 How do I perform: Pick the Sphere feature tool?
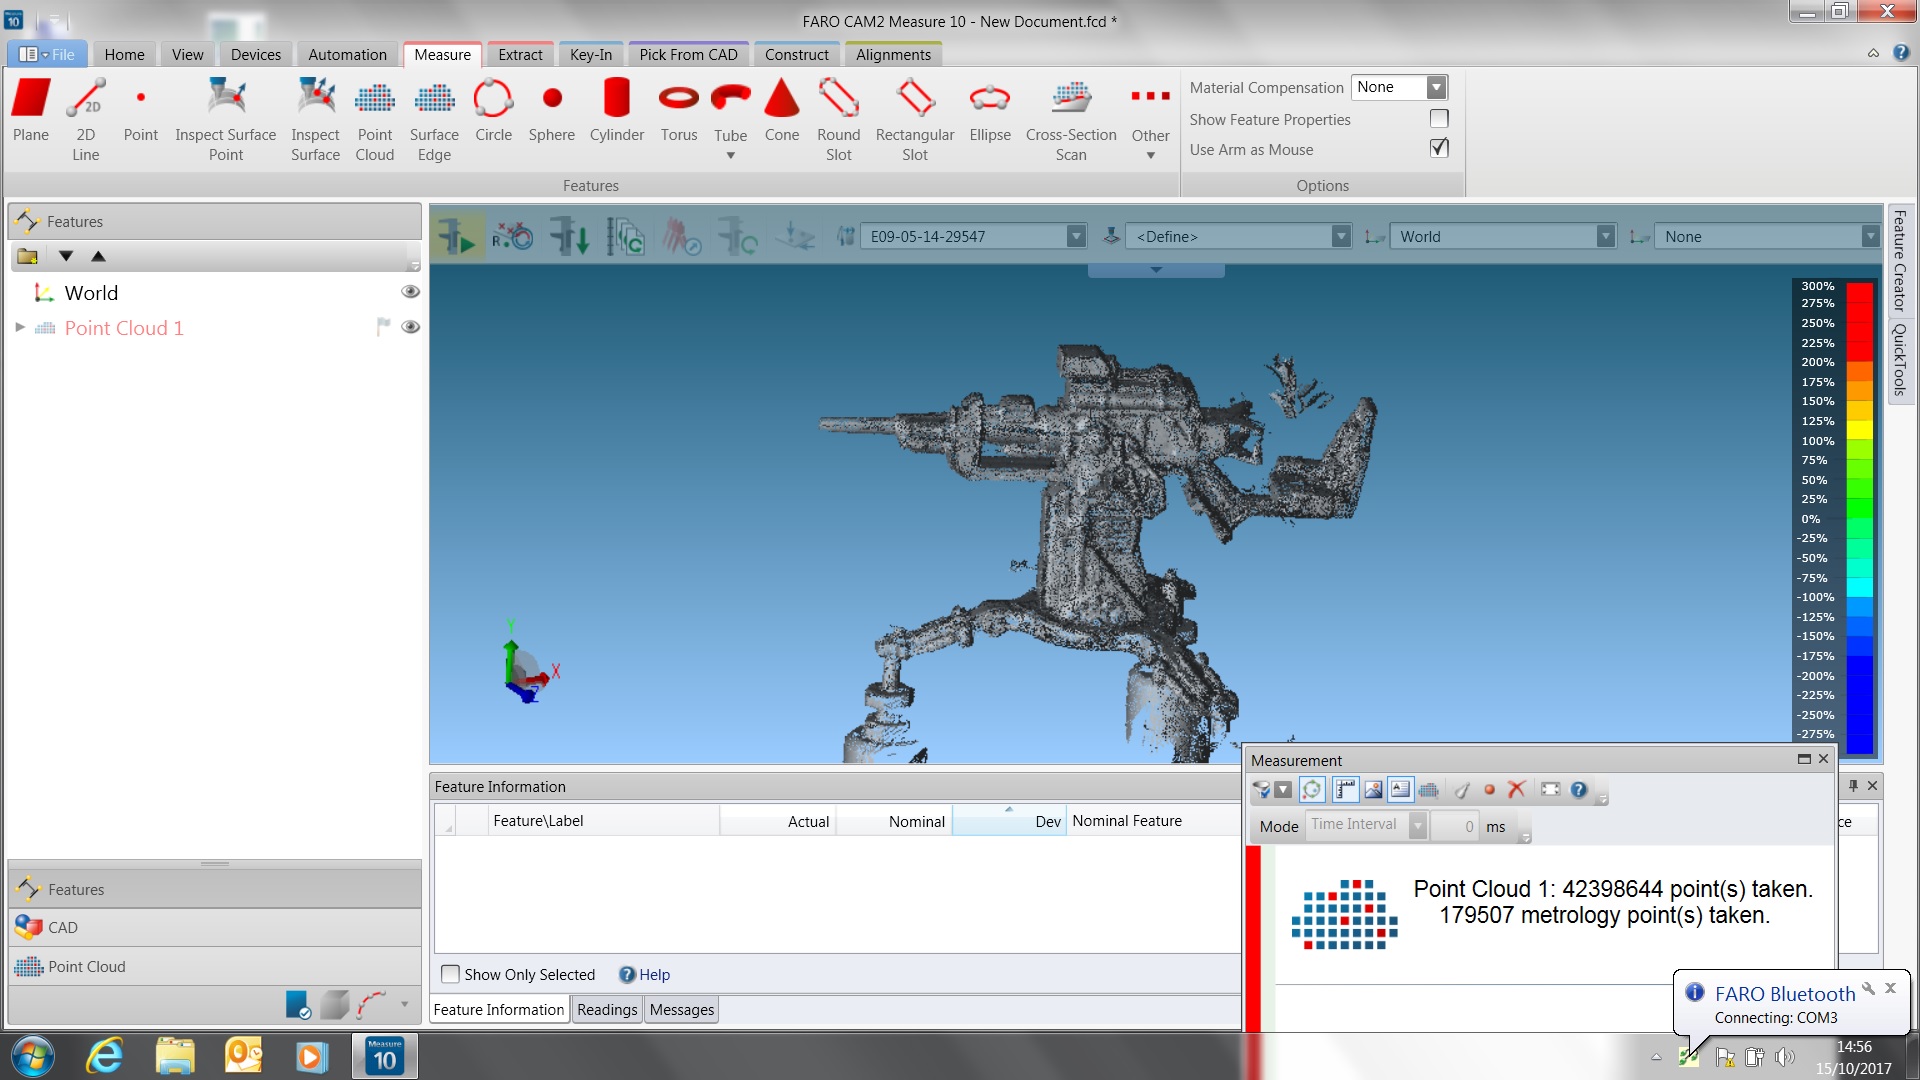coord(552,110)
